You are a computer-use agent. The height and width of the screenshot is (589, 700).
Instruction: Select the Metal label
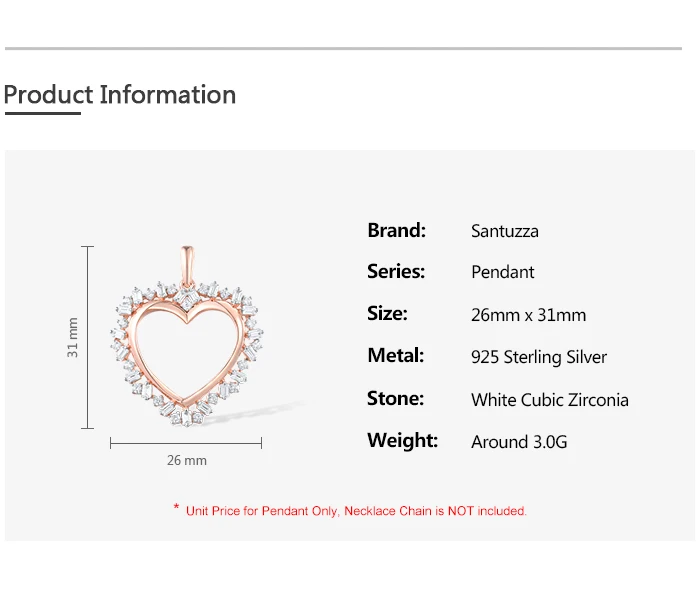(396, 355)
